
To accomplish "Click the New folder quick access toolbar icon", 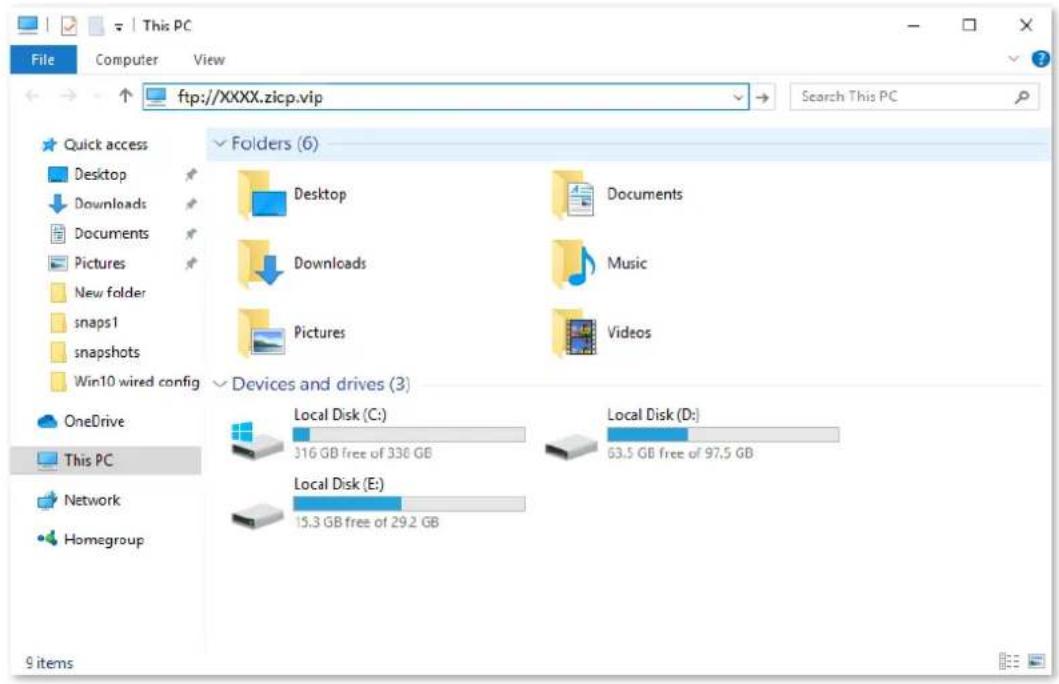I will [97, 26].
